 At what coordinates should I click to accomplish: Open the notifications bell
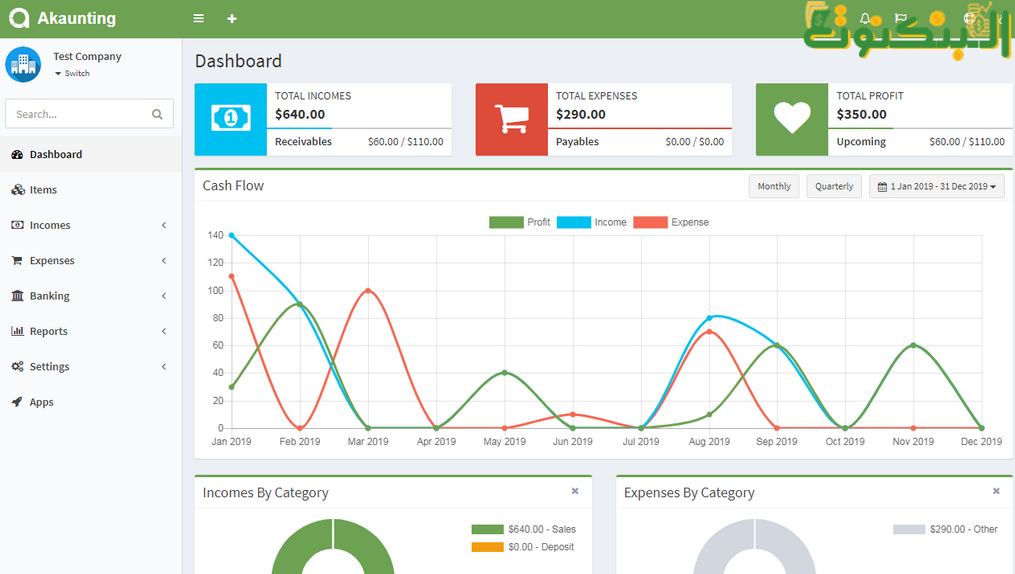865,19
